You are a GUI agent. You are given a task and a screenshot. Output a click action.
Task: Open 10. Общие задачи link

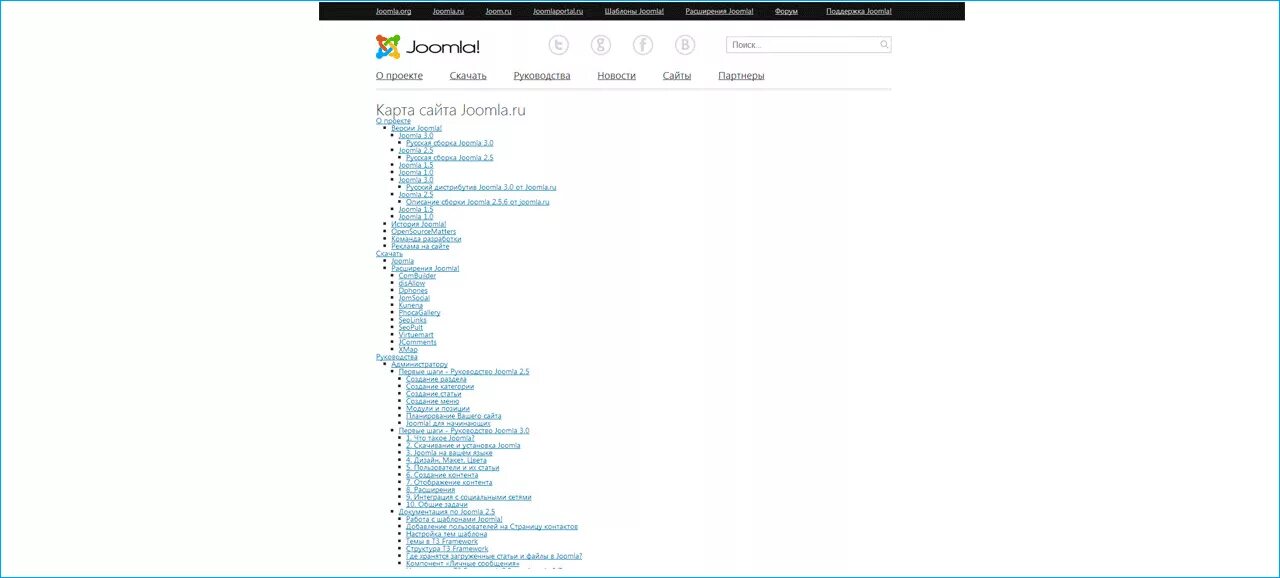[437, 505]
